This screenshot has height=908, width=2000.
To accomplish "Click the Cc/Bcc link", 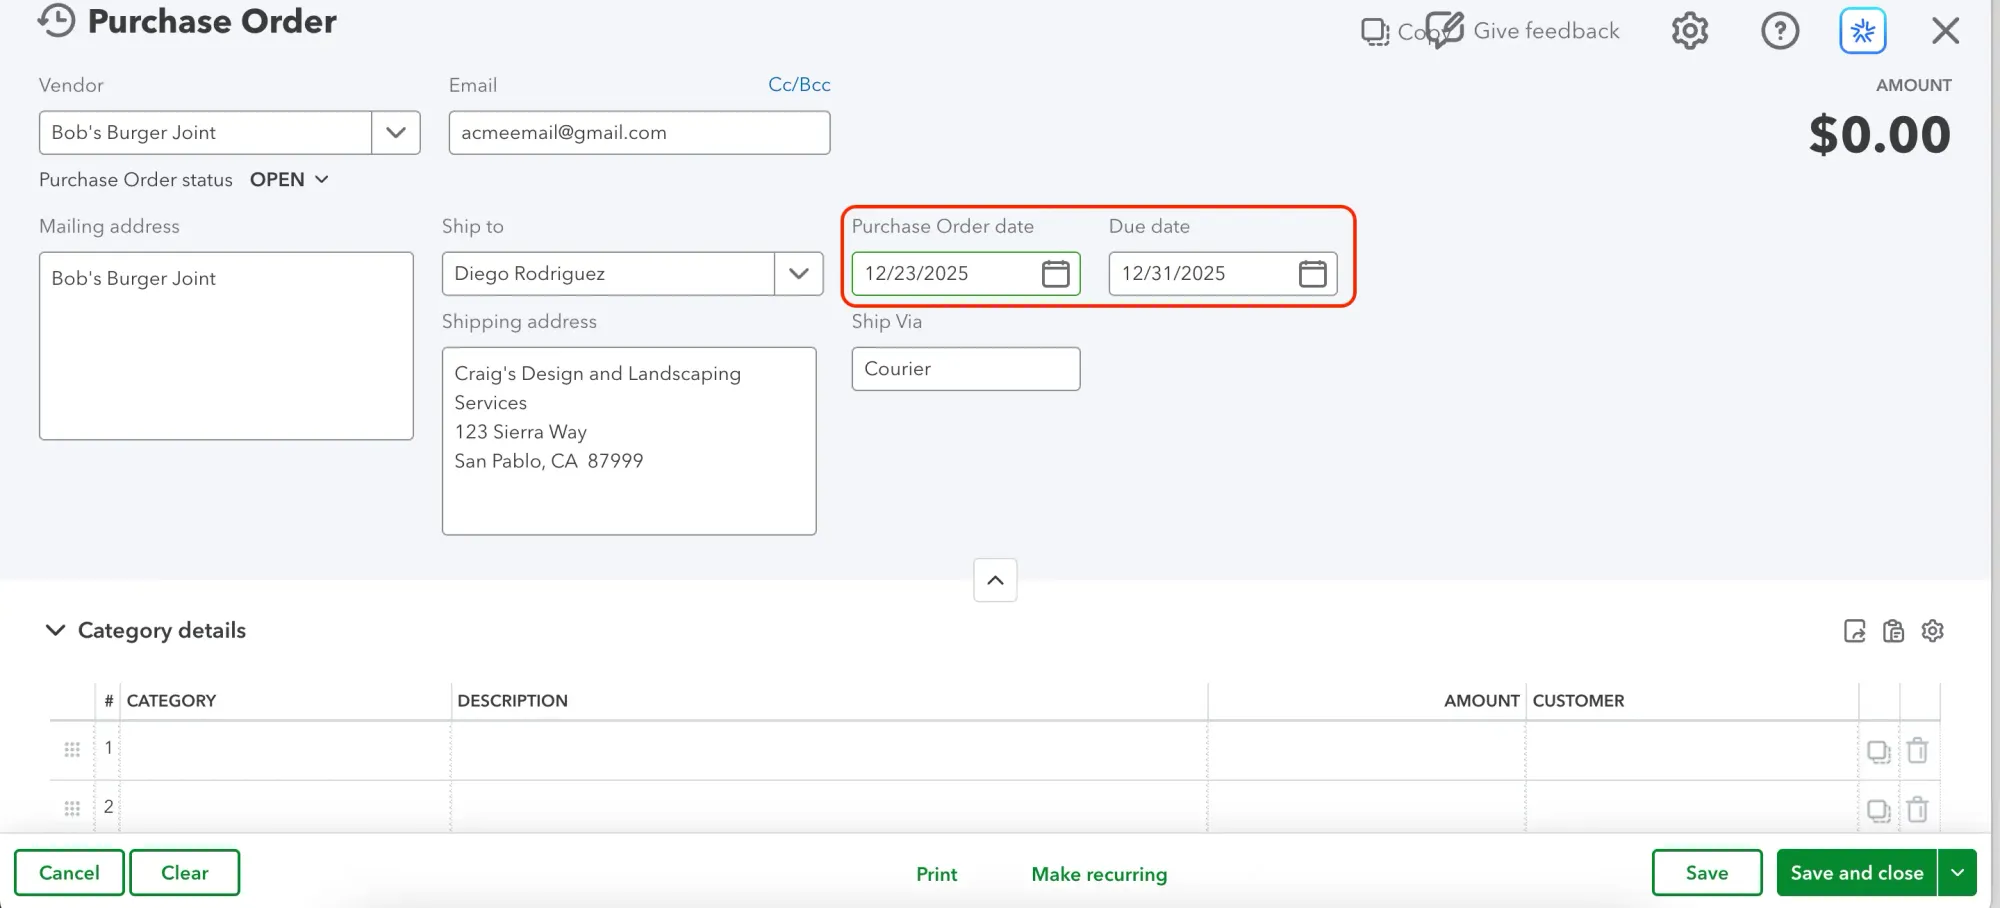I will 798,84.
